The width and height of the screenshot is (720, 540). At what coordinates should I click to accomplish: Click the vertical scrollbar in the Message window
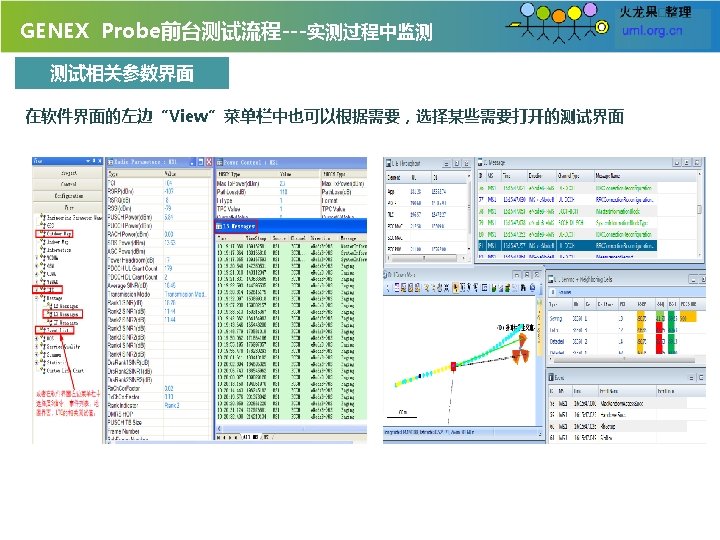click(x=699, y=214)
